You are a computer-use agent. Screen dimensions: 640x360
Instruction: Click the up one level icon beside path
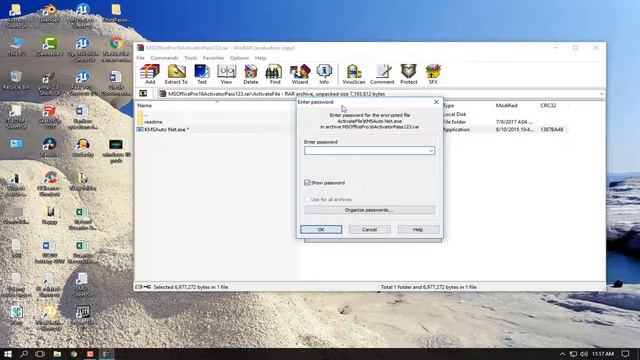tap(143, 93)
